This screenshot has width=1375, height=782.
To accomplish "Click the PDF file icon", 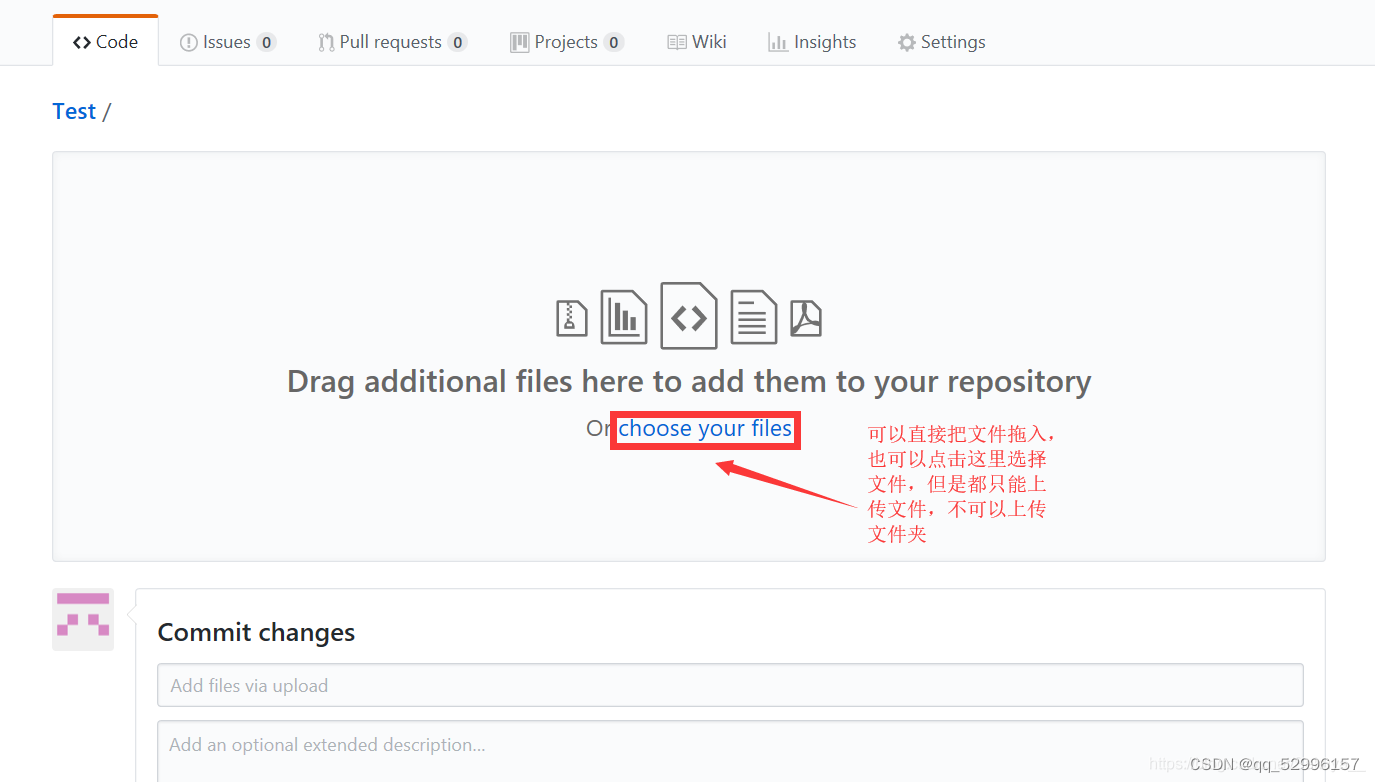I will 806,318.
